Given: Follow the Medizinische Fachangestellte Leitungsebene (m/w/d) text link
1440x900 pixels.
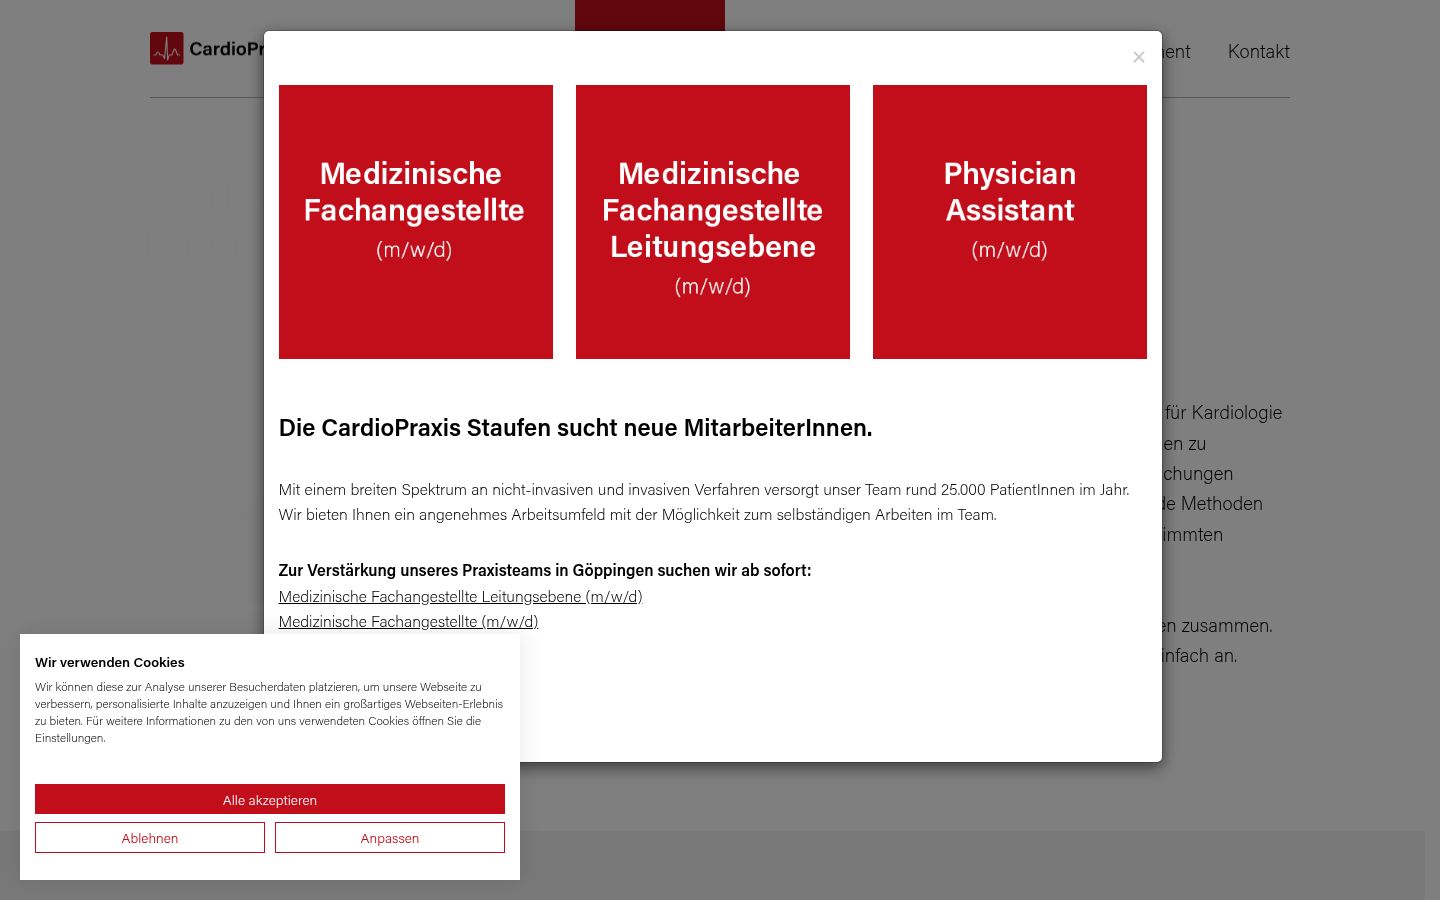Looking at the screenshot, I should tap(460, 596).
